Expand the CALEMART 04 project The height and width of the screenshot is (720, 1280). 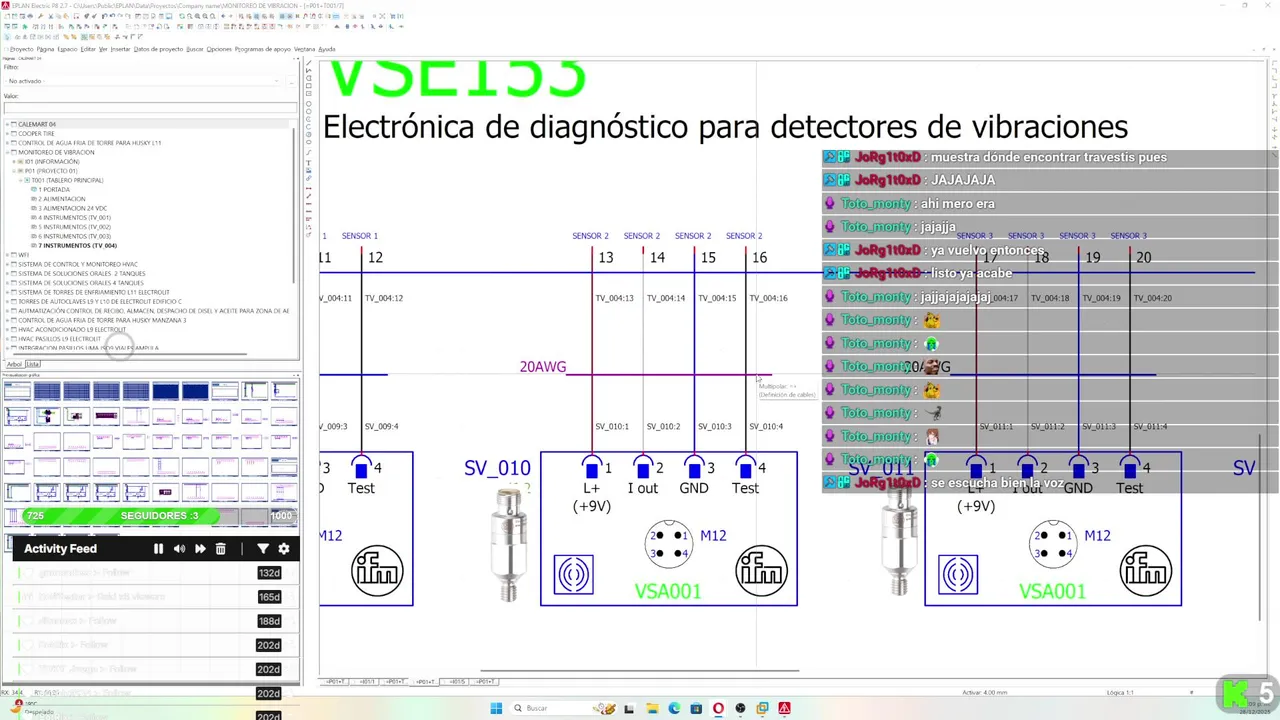tap(7, 124)
